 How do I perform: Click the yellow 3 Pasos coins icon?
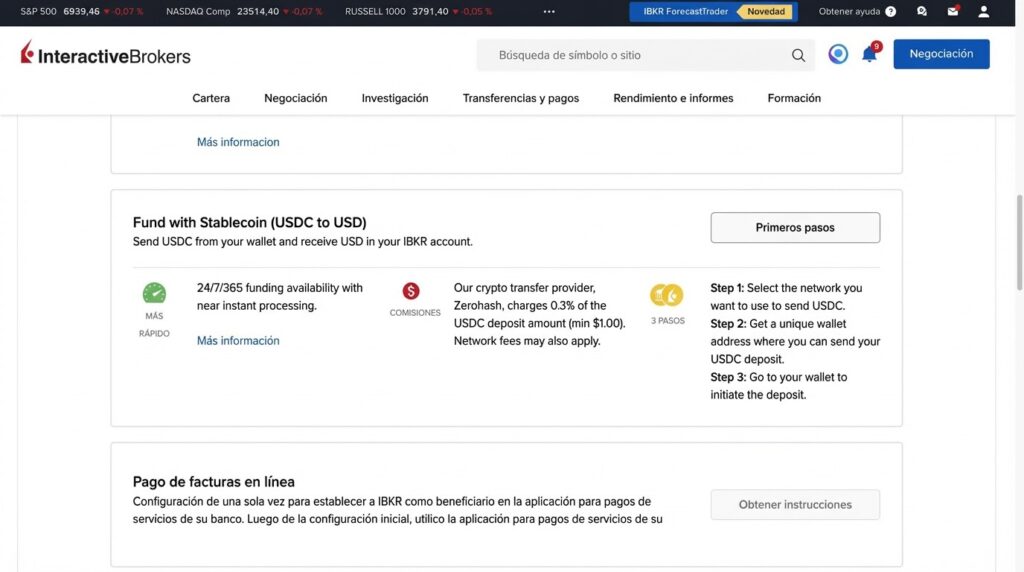click(666, 295)
